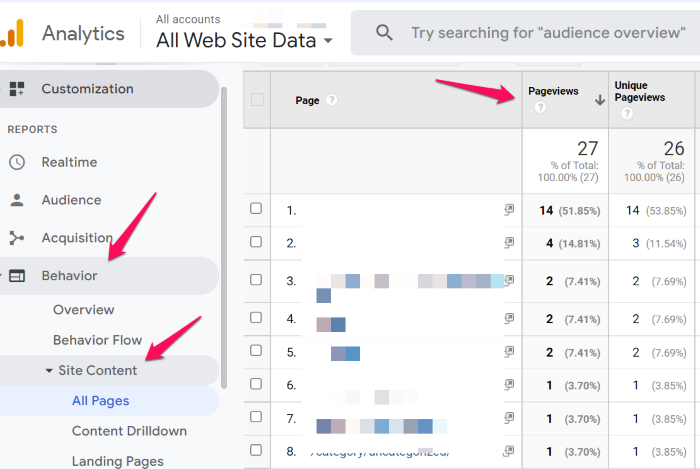Open row 3 page in new window

tap(509, 280)
